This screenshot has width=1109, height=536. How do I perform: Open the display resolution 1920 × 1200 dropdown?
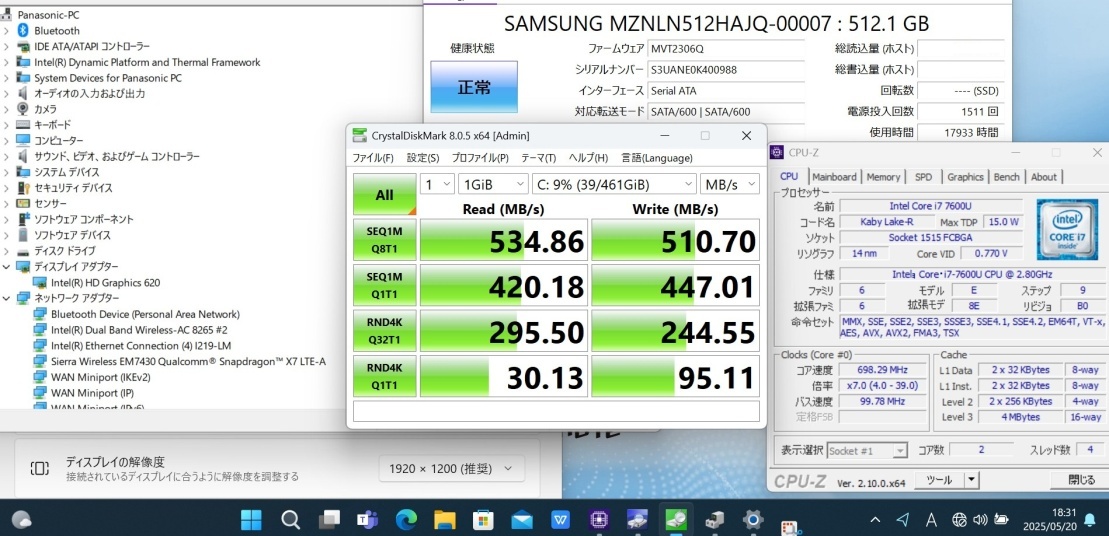click(x=452, y=468)
